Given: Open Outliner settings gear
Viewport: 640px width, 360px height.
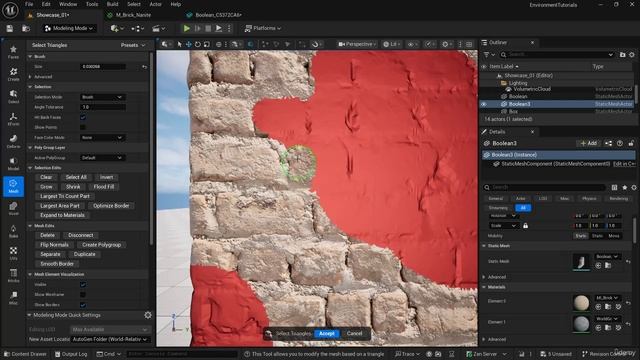Looking at the screenshot, I should pos(632,54).
